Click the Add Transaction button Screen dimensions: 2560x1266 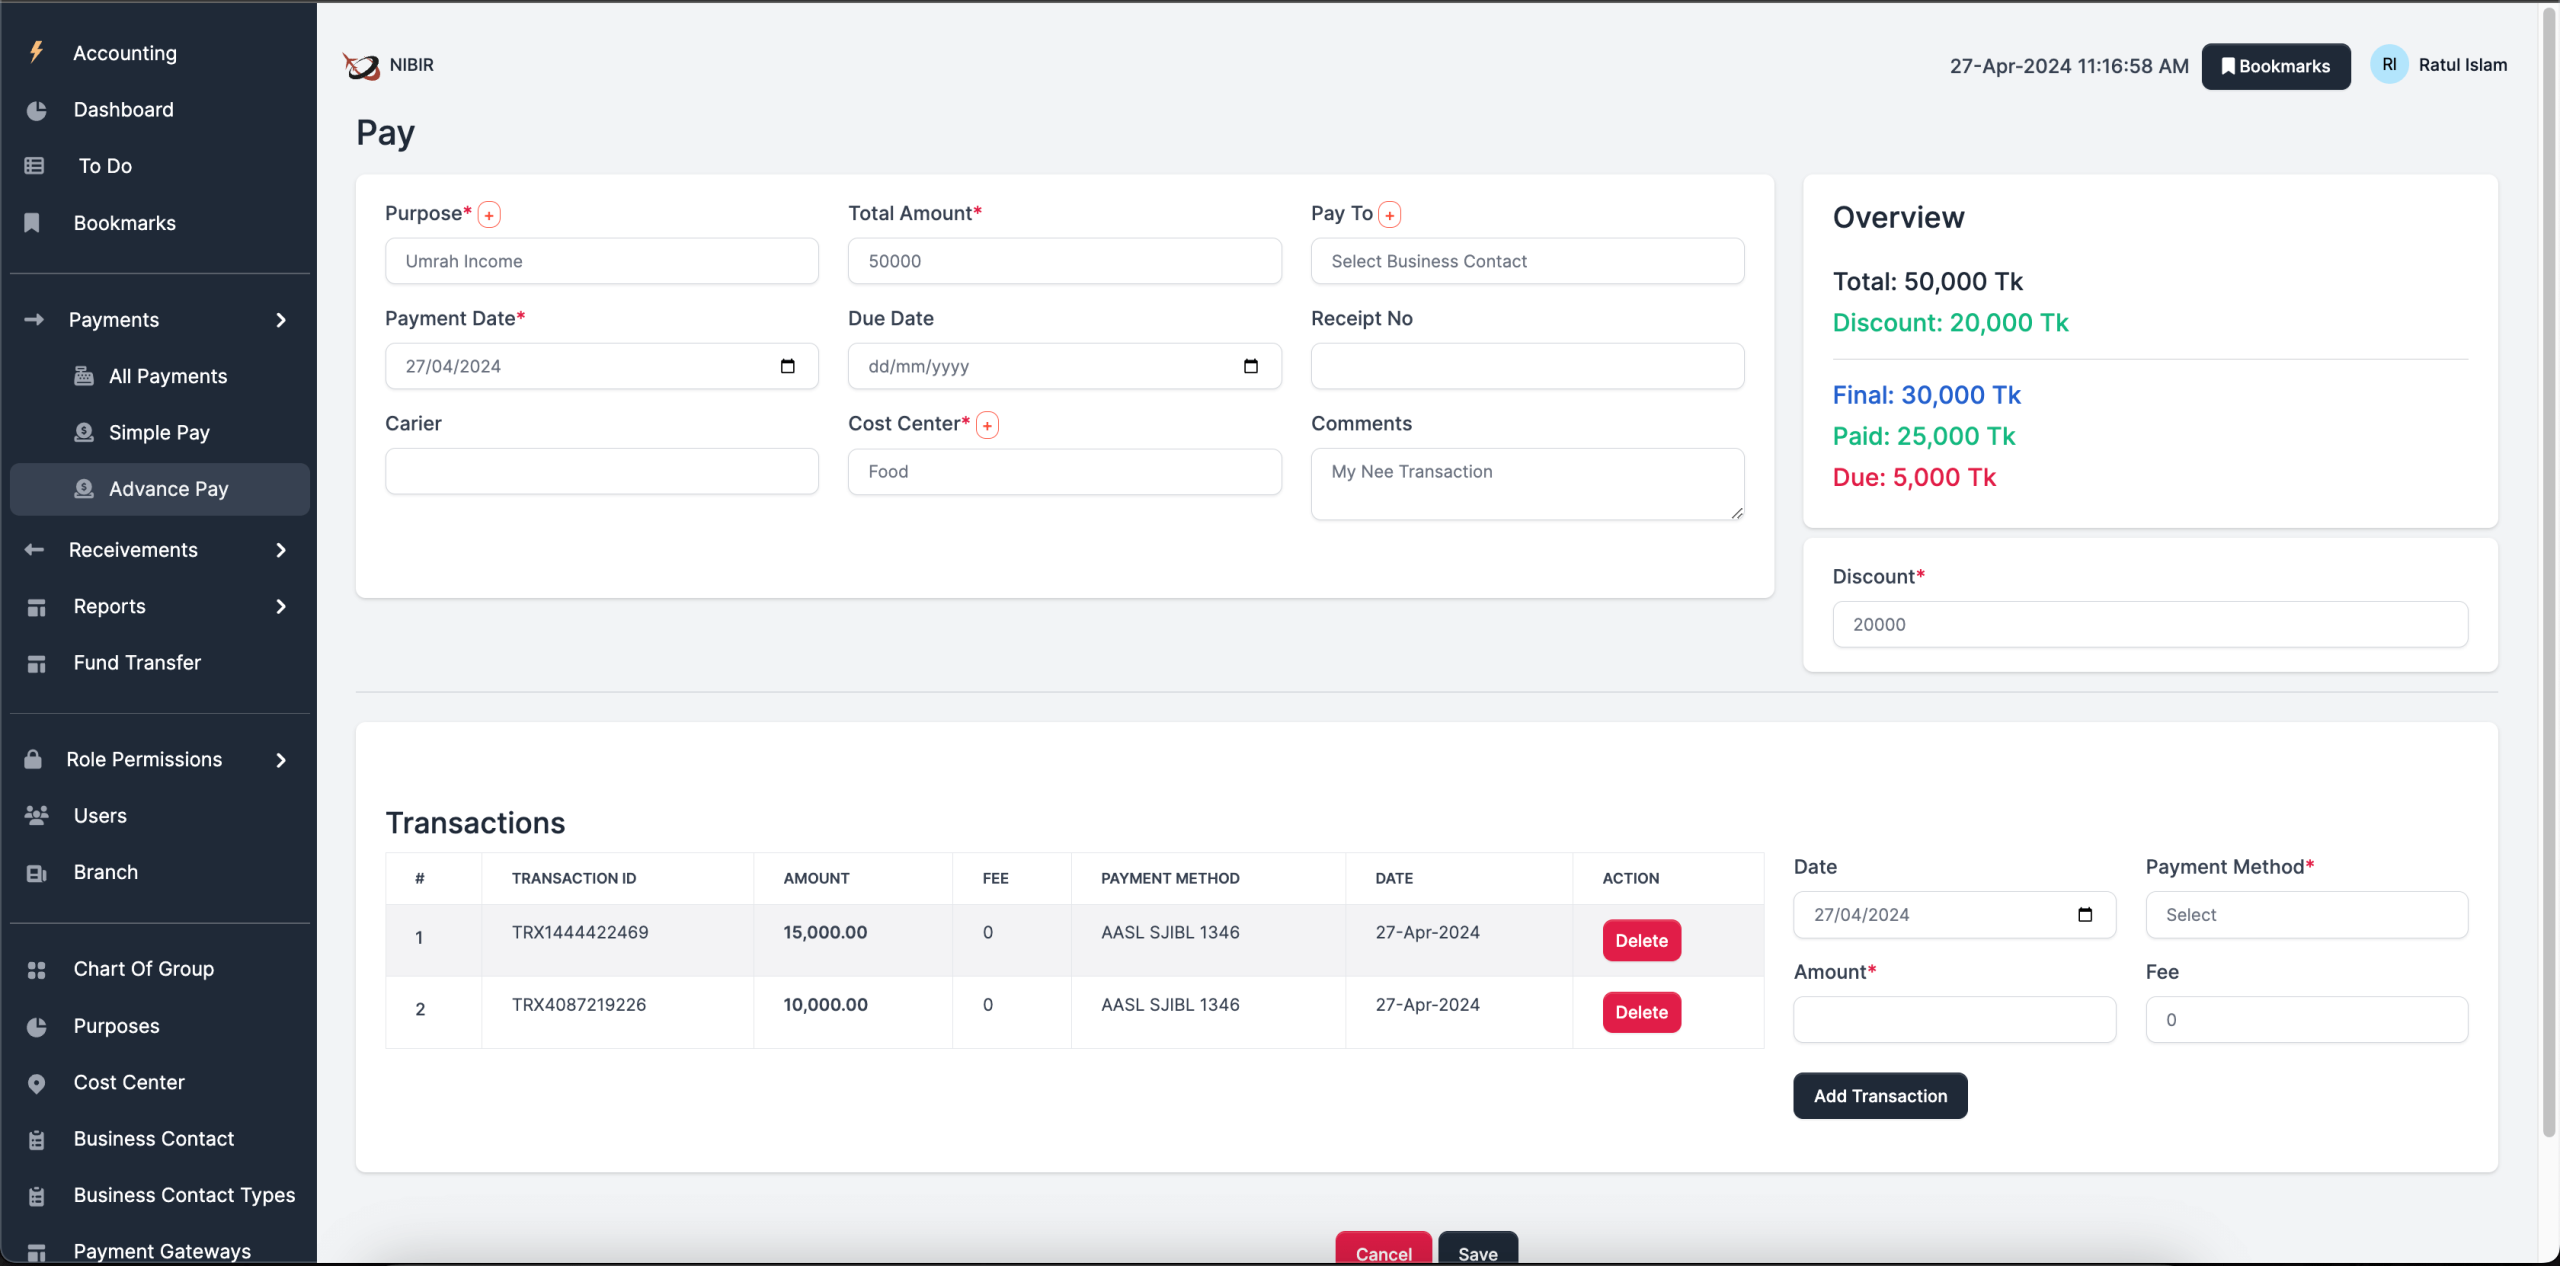click(1879, 1096)
